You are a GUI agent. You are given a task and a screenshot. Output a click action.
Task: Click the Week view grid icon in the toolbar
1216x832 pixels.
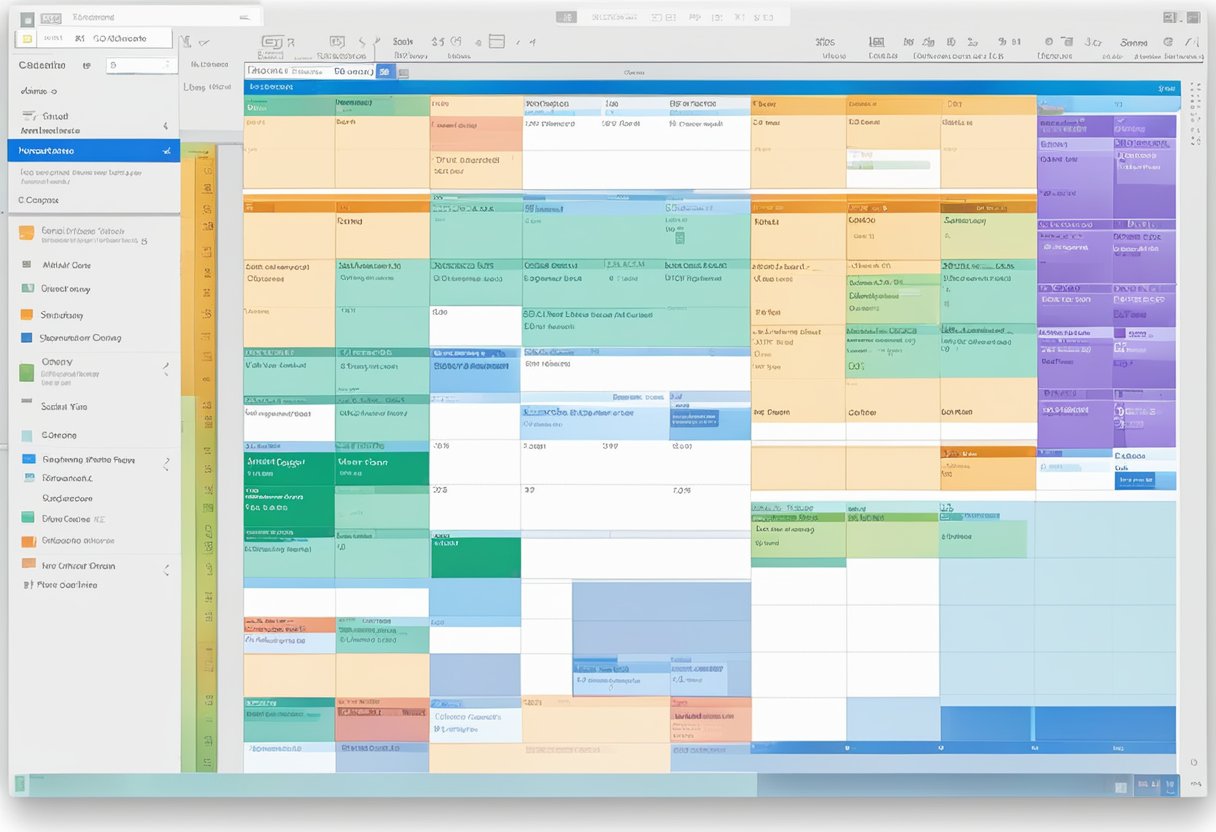pos(876,41)
